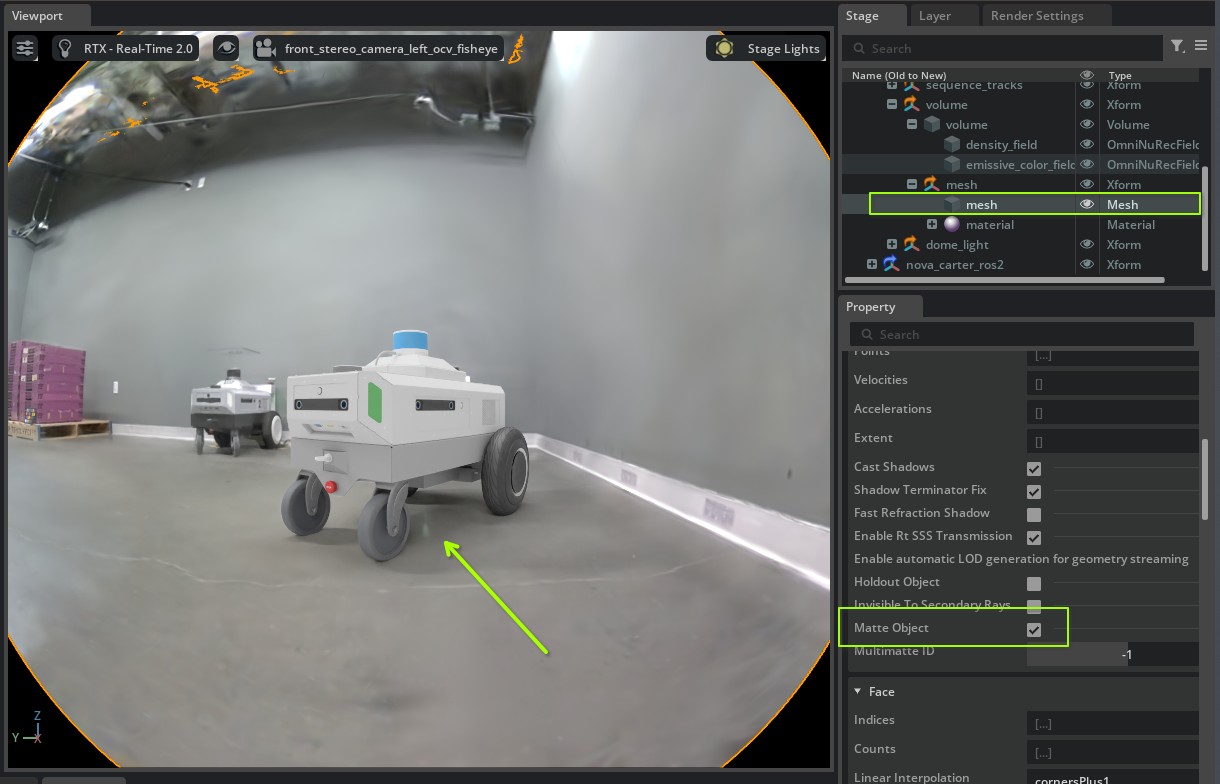This screenshot has width=1220, height=784.
Task: Select the material sphere icon in Stage
Action: [x=952, y=225]
